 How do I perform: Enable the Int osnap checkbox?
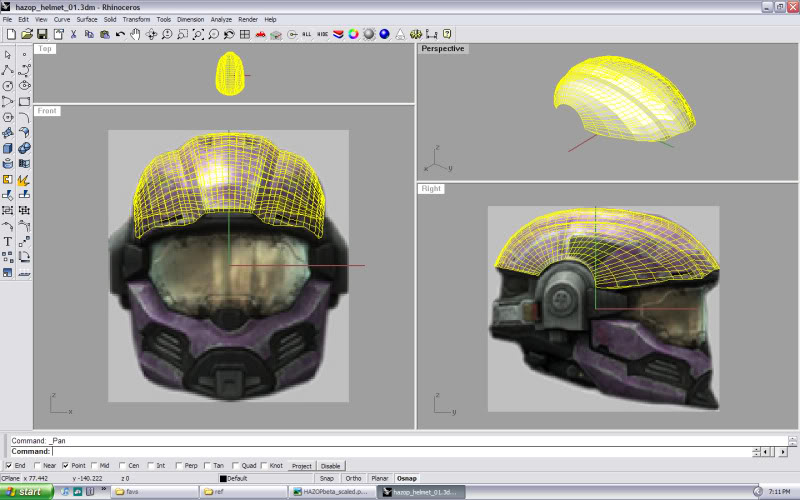pos(151,465)
